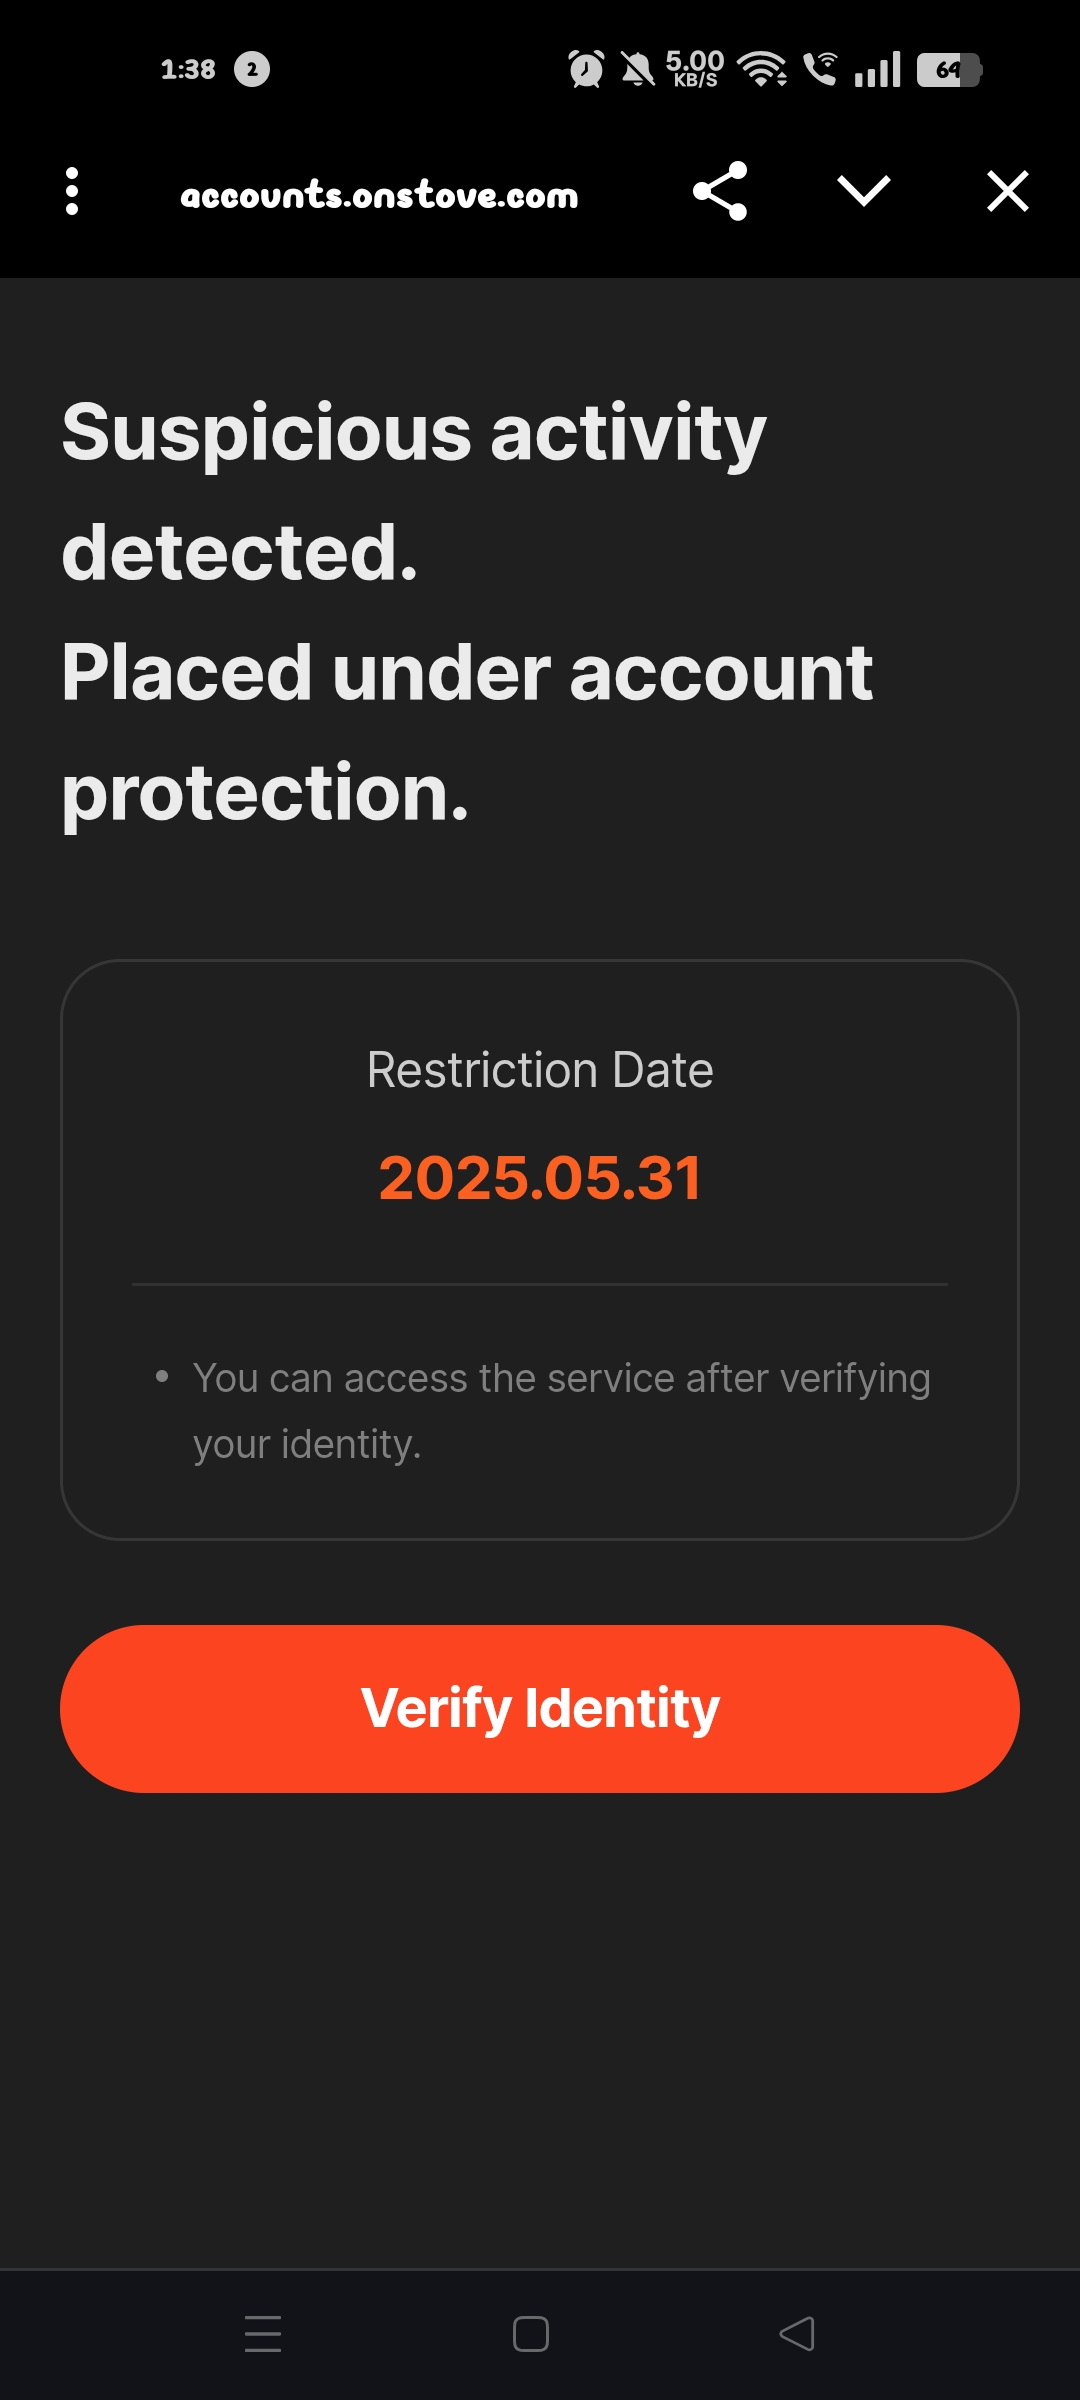
Task: Tap the Wi-Fi calling phone icon
Action: [821, 69]
